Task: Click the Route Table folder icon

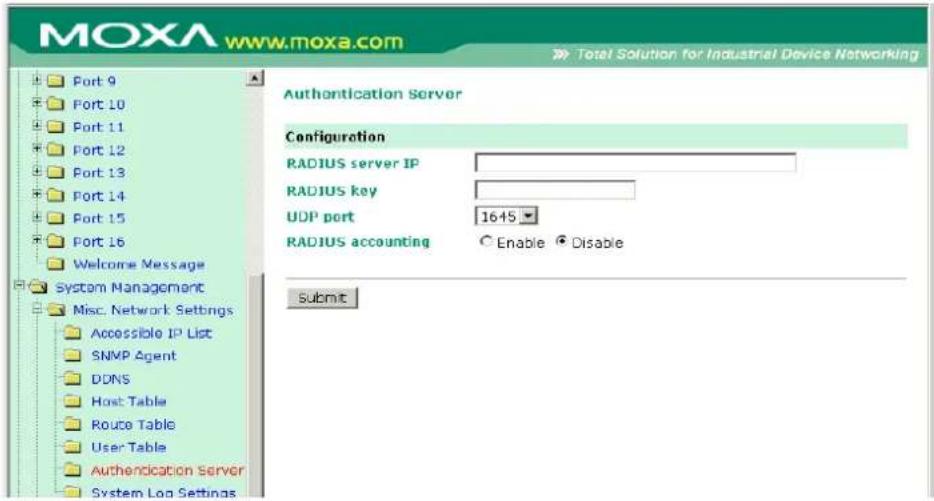Action: [73, 425]
